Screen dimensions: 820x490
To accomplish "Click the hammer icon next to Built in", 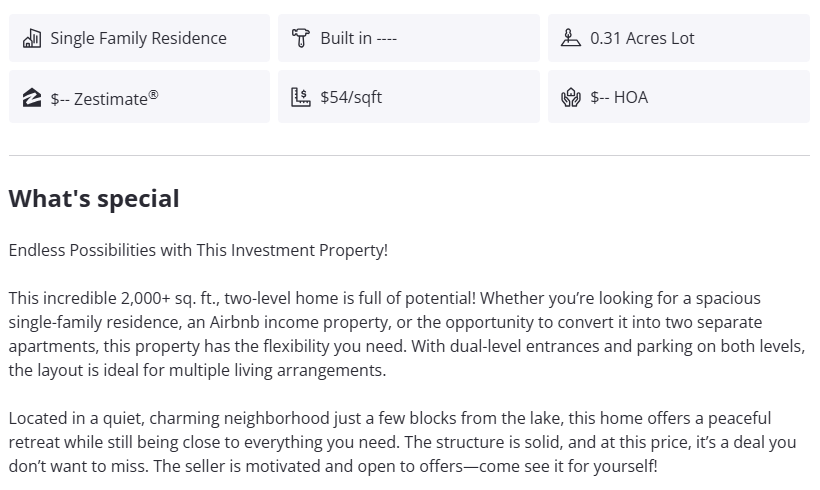I will point(300,39).
